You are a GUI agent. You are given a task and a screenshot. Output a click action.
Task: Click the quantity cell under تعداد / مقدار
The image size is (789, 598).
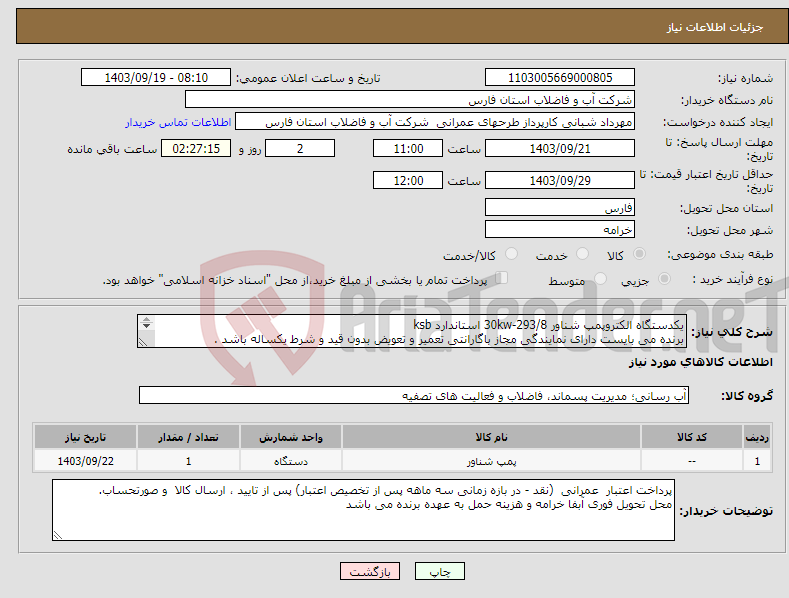188,461
